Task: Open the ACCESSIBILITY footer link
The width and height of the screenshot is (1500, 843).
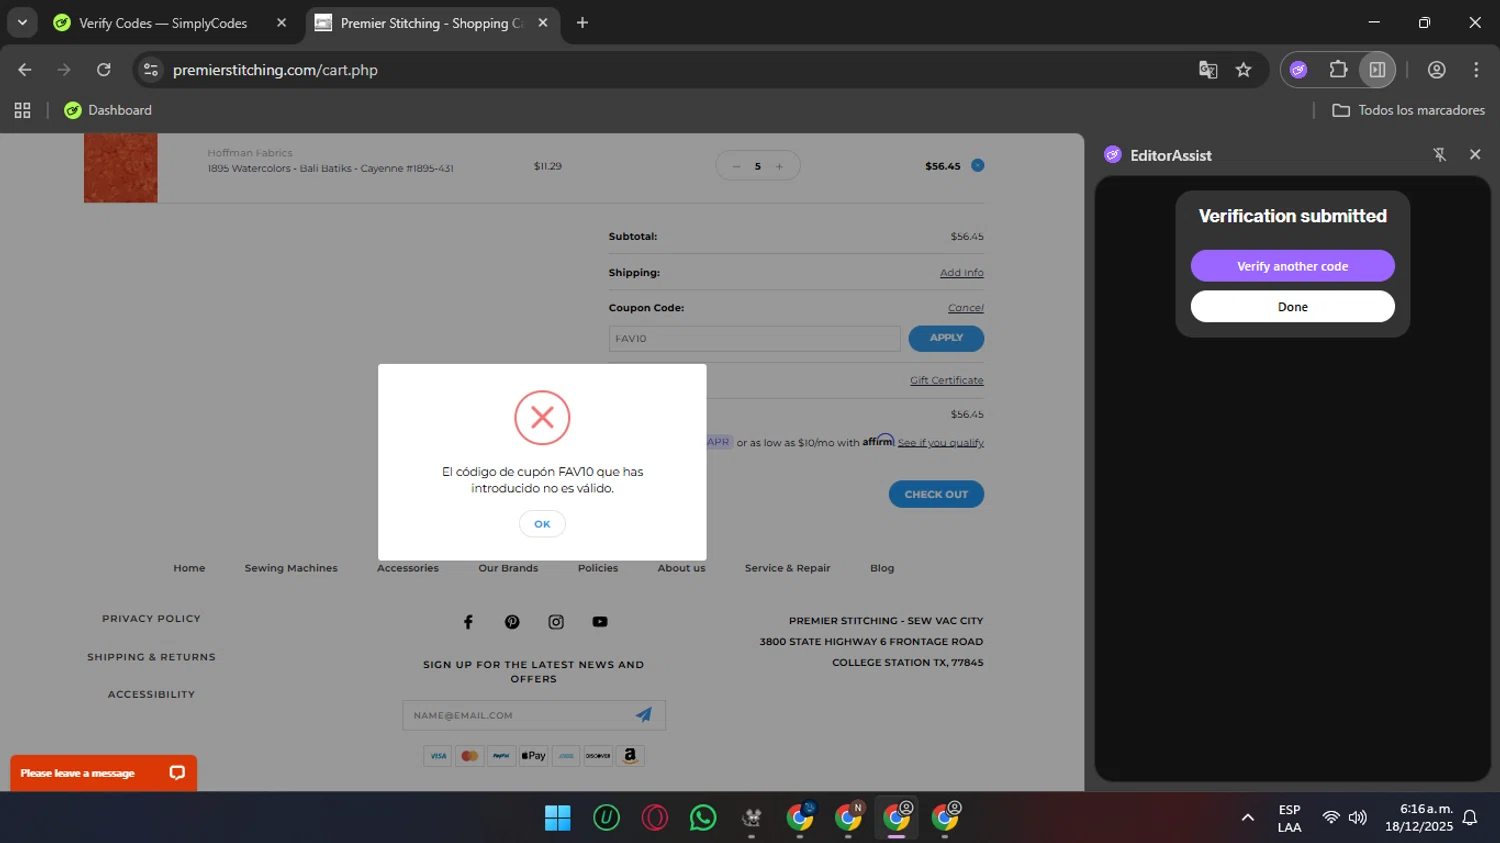Action: (151, 694)
